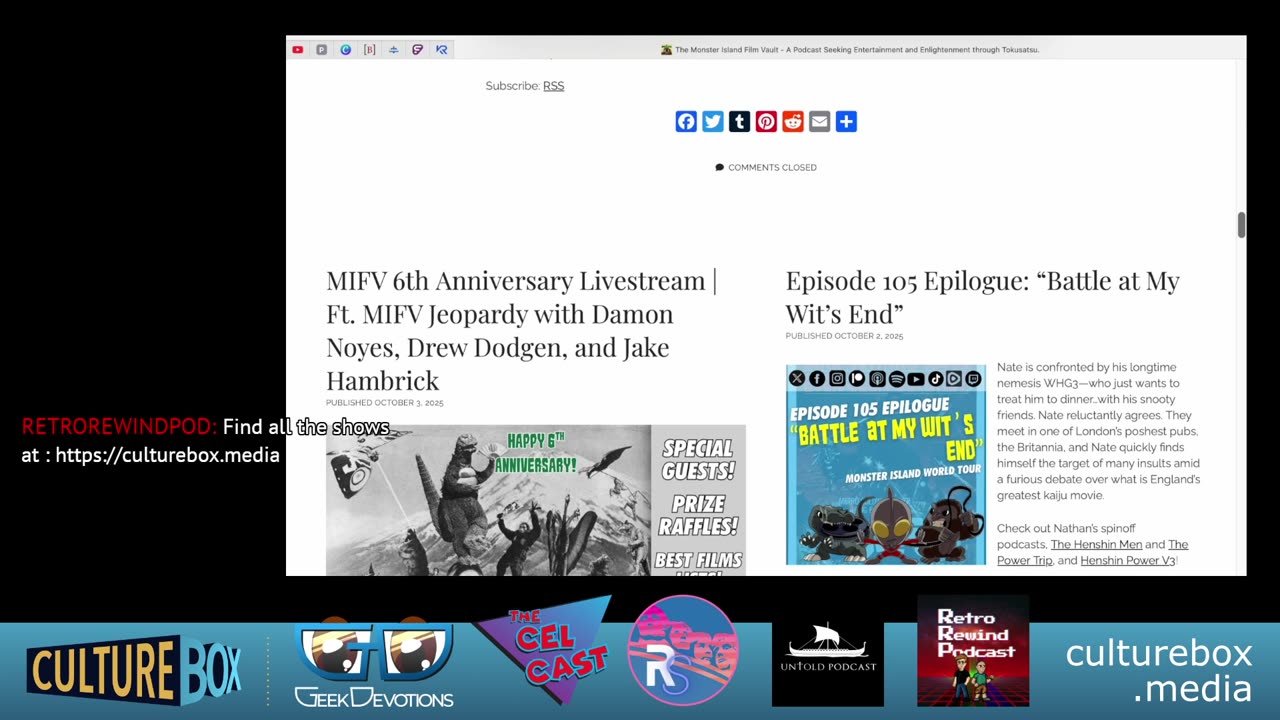Open the YouTube pinned tab

297,49
